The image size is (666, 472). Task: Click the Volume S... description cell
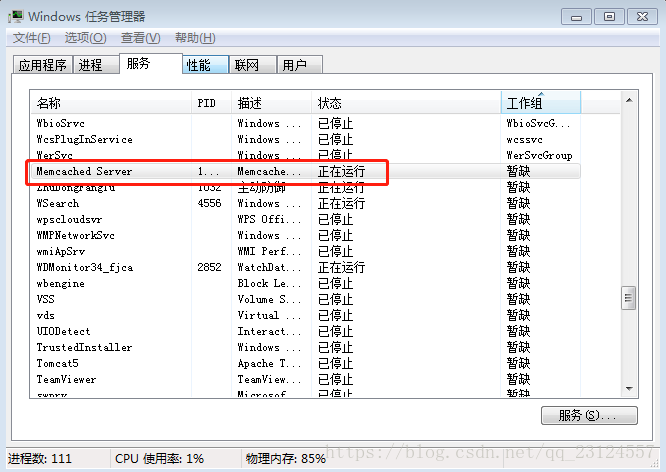(269, 299)
